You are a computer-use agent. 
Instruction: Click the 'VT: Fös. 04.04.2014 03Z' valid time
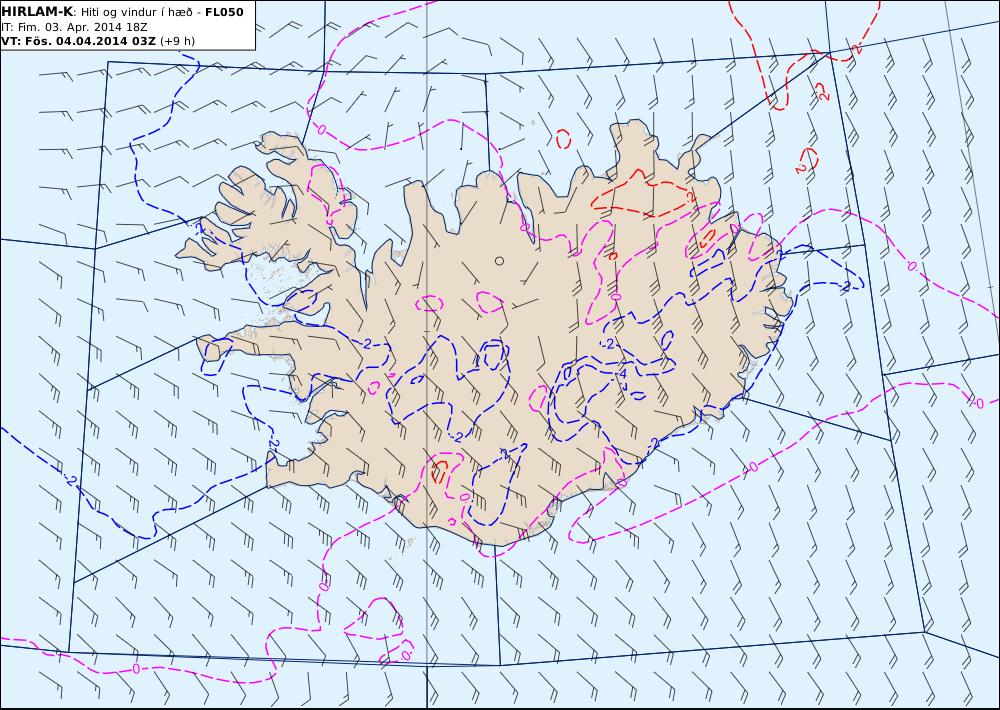pos(78,41)
